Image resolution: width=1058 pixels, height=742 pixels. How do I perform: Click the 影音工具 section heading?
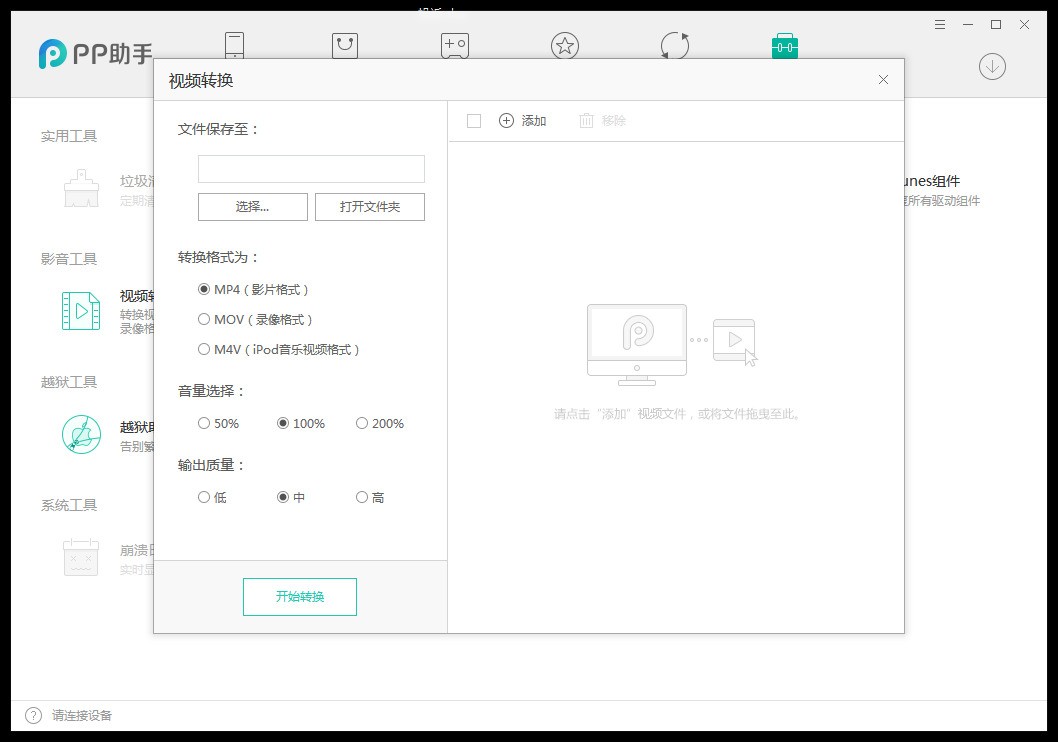69,259
